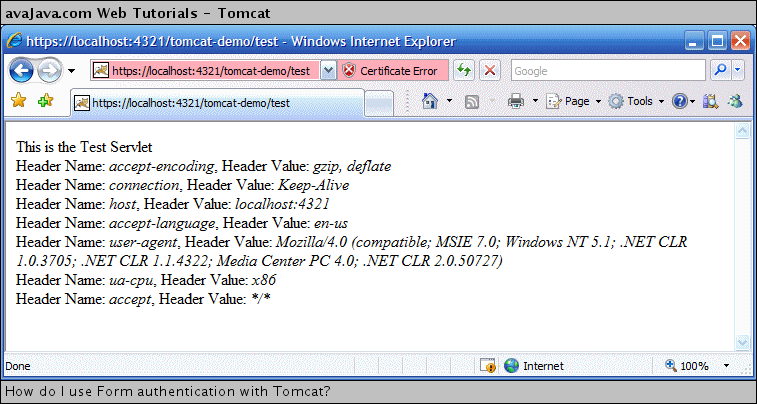The image size is (757, 404).
Task: Minimize the Internet Explorer window
Action: (x=695, y=41)
